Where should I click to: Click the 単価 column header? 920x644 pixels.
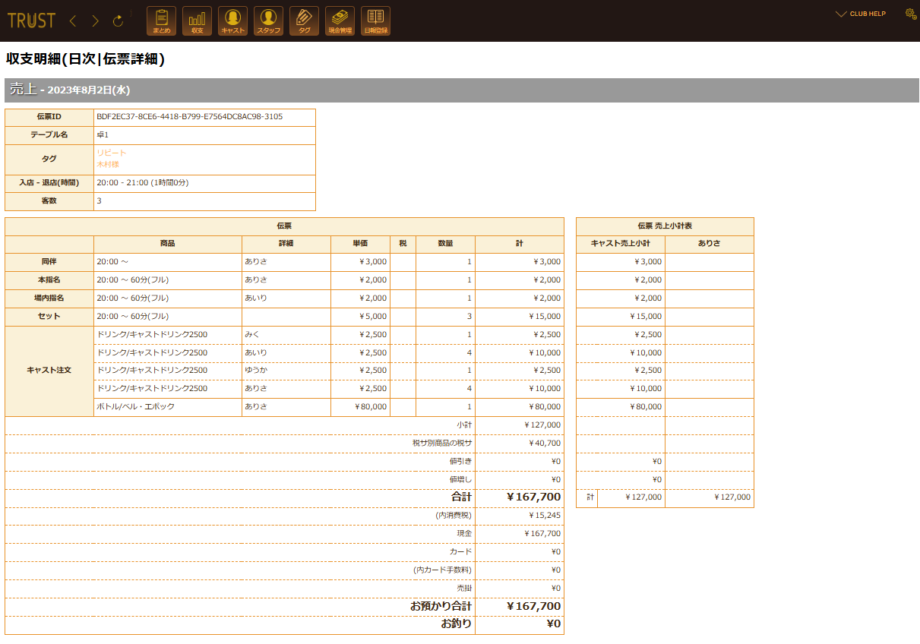[360, 244]
